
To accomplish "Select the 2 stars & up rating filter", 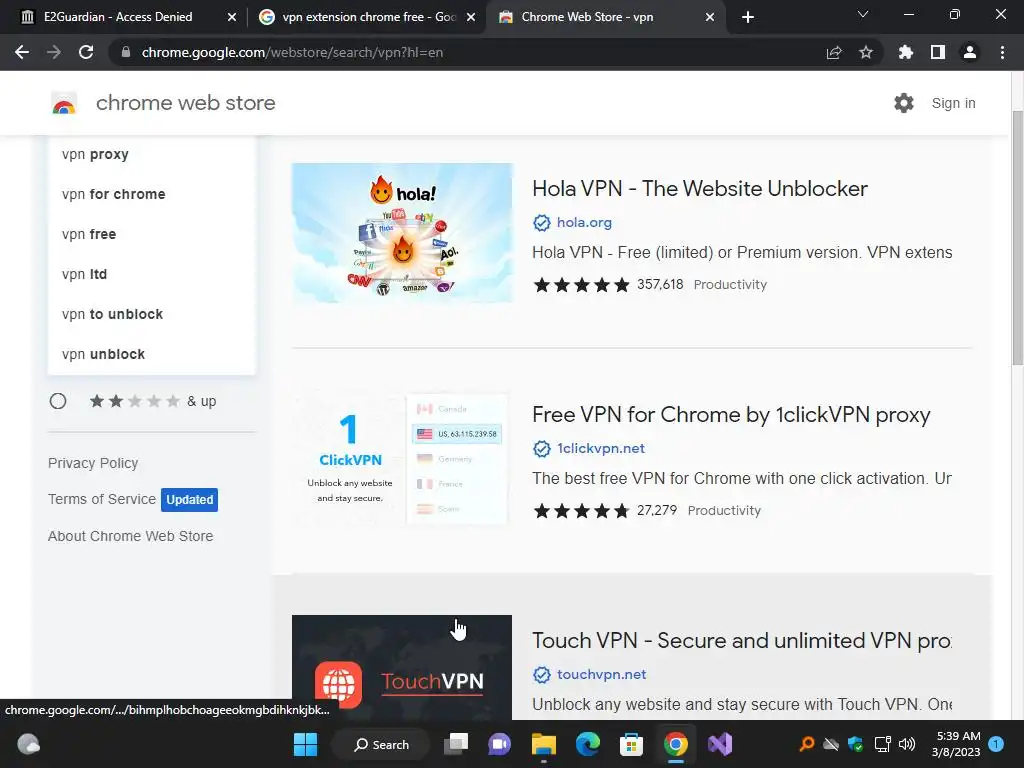I will click(x=58, y=401).
